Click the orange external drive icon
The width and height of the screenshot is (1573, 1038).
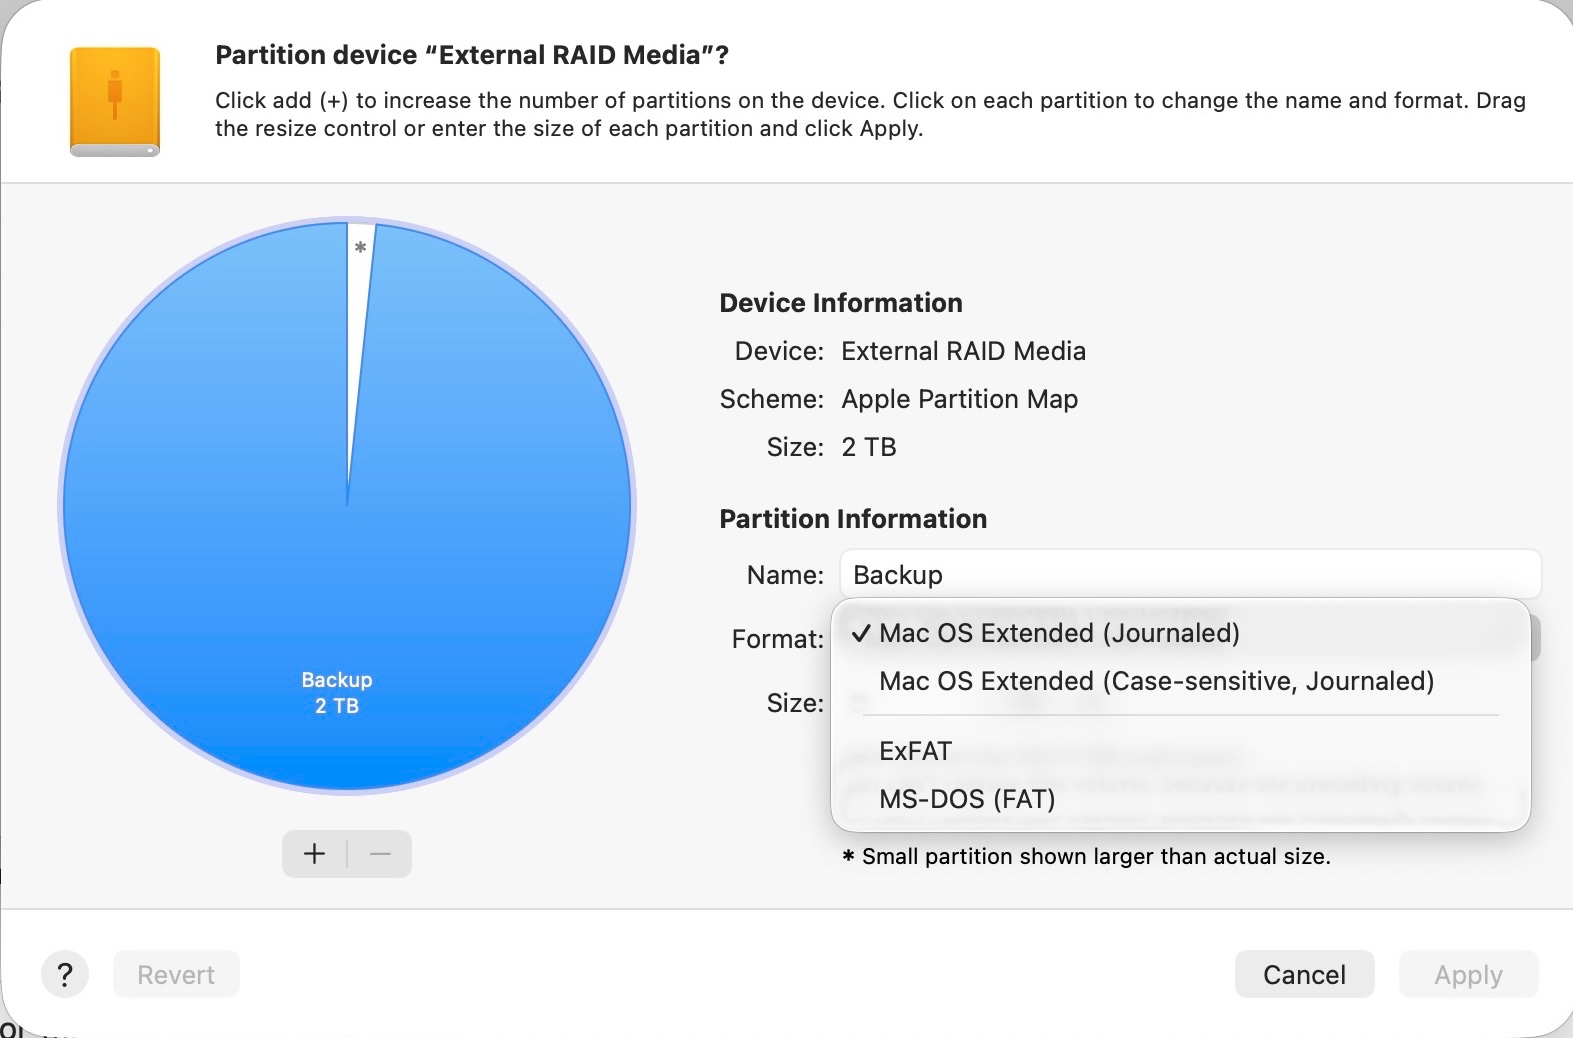point(115,101)
